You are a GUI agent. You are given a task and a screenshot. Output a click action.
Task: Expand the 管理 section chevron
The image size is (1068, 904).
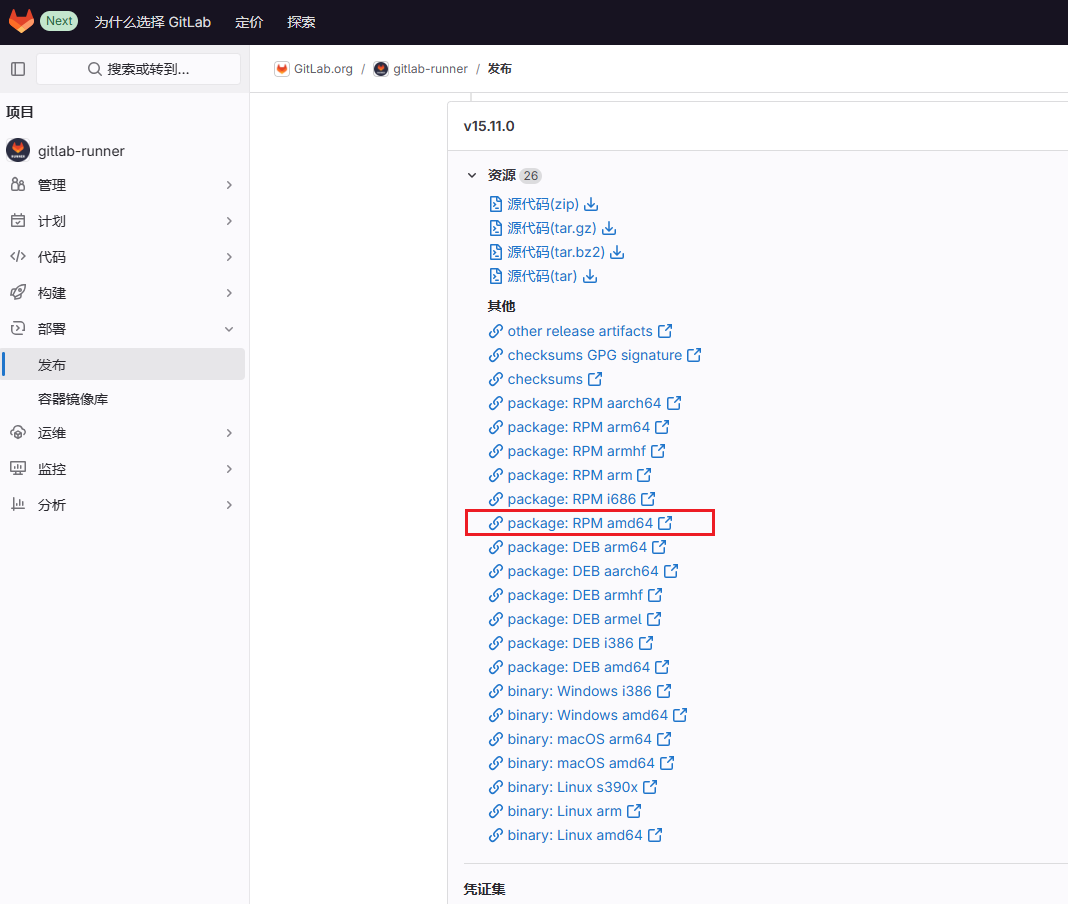pyautogui.click(x=230, y=185)
